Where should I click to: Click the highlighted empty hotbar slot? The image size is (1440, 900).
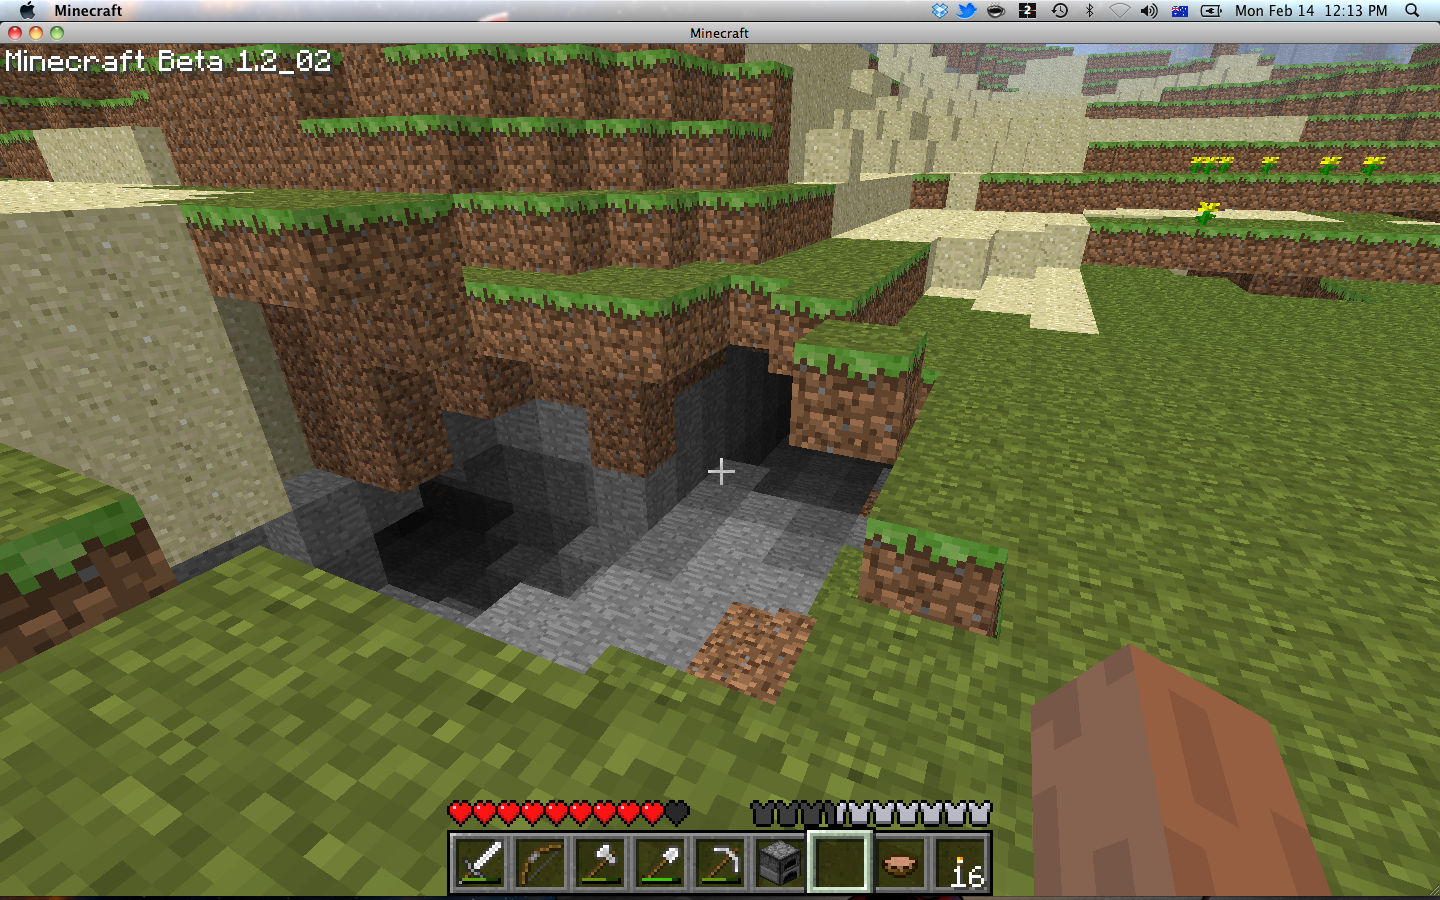840,862
